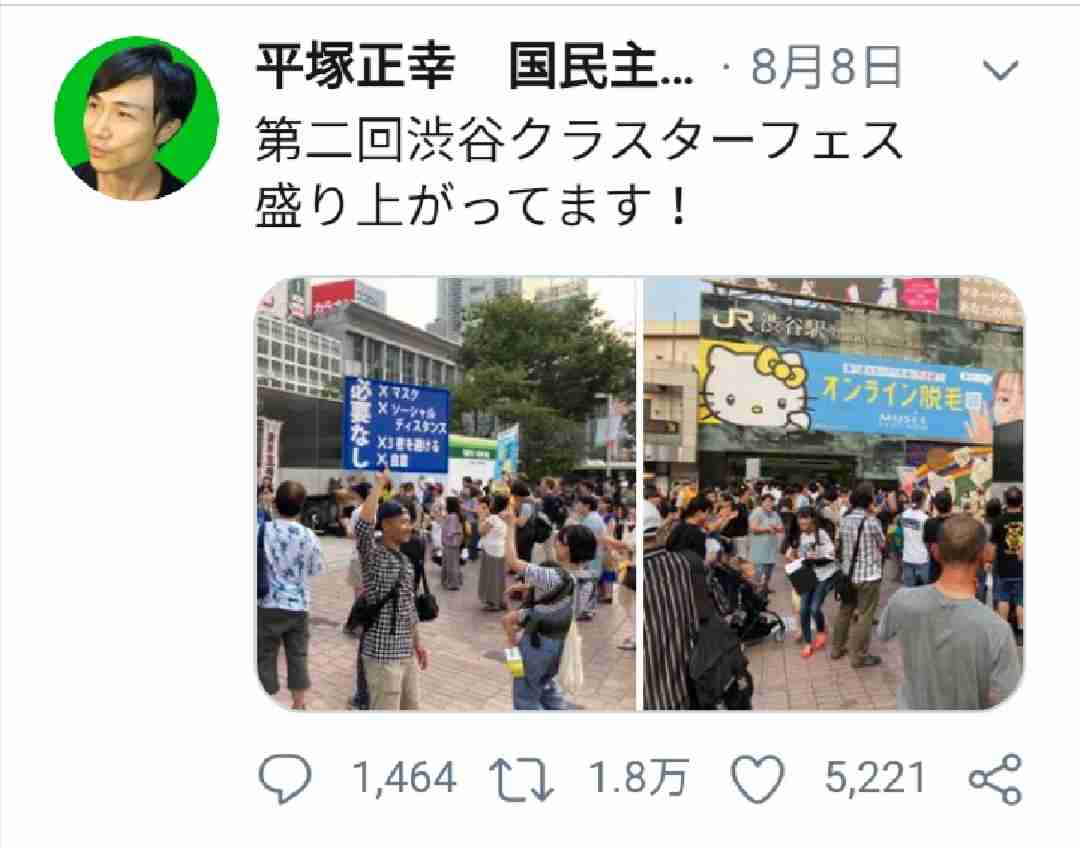Open the author name 平塚正幸 profile

point(355,67)
